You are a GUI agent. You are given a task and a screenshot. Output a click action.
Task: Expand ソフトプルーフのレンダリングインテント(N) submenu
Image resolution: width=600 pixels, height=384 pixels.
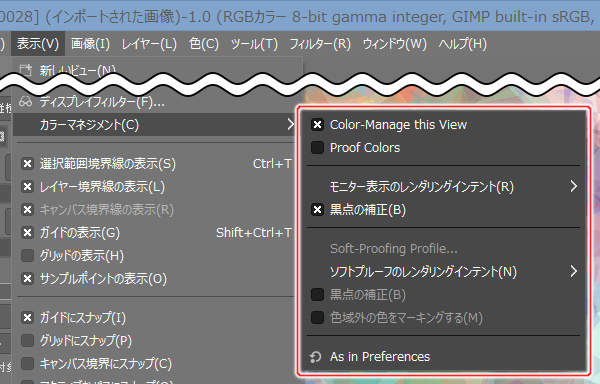coord(444,272)
